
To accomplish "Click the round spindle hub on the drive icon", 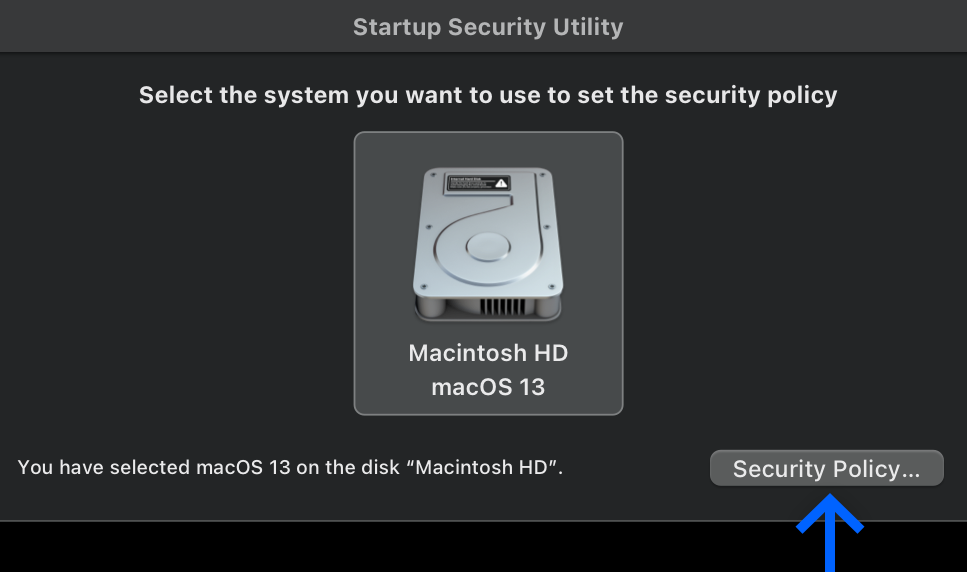I will coord(488,248).
